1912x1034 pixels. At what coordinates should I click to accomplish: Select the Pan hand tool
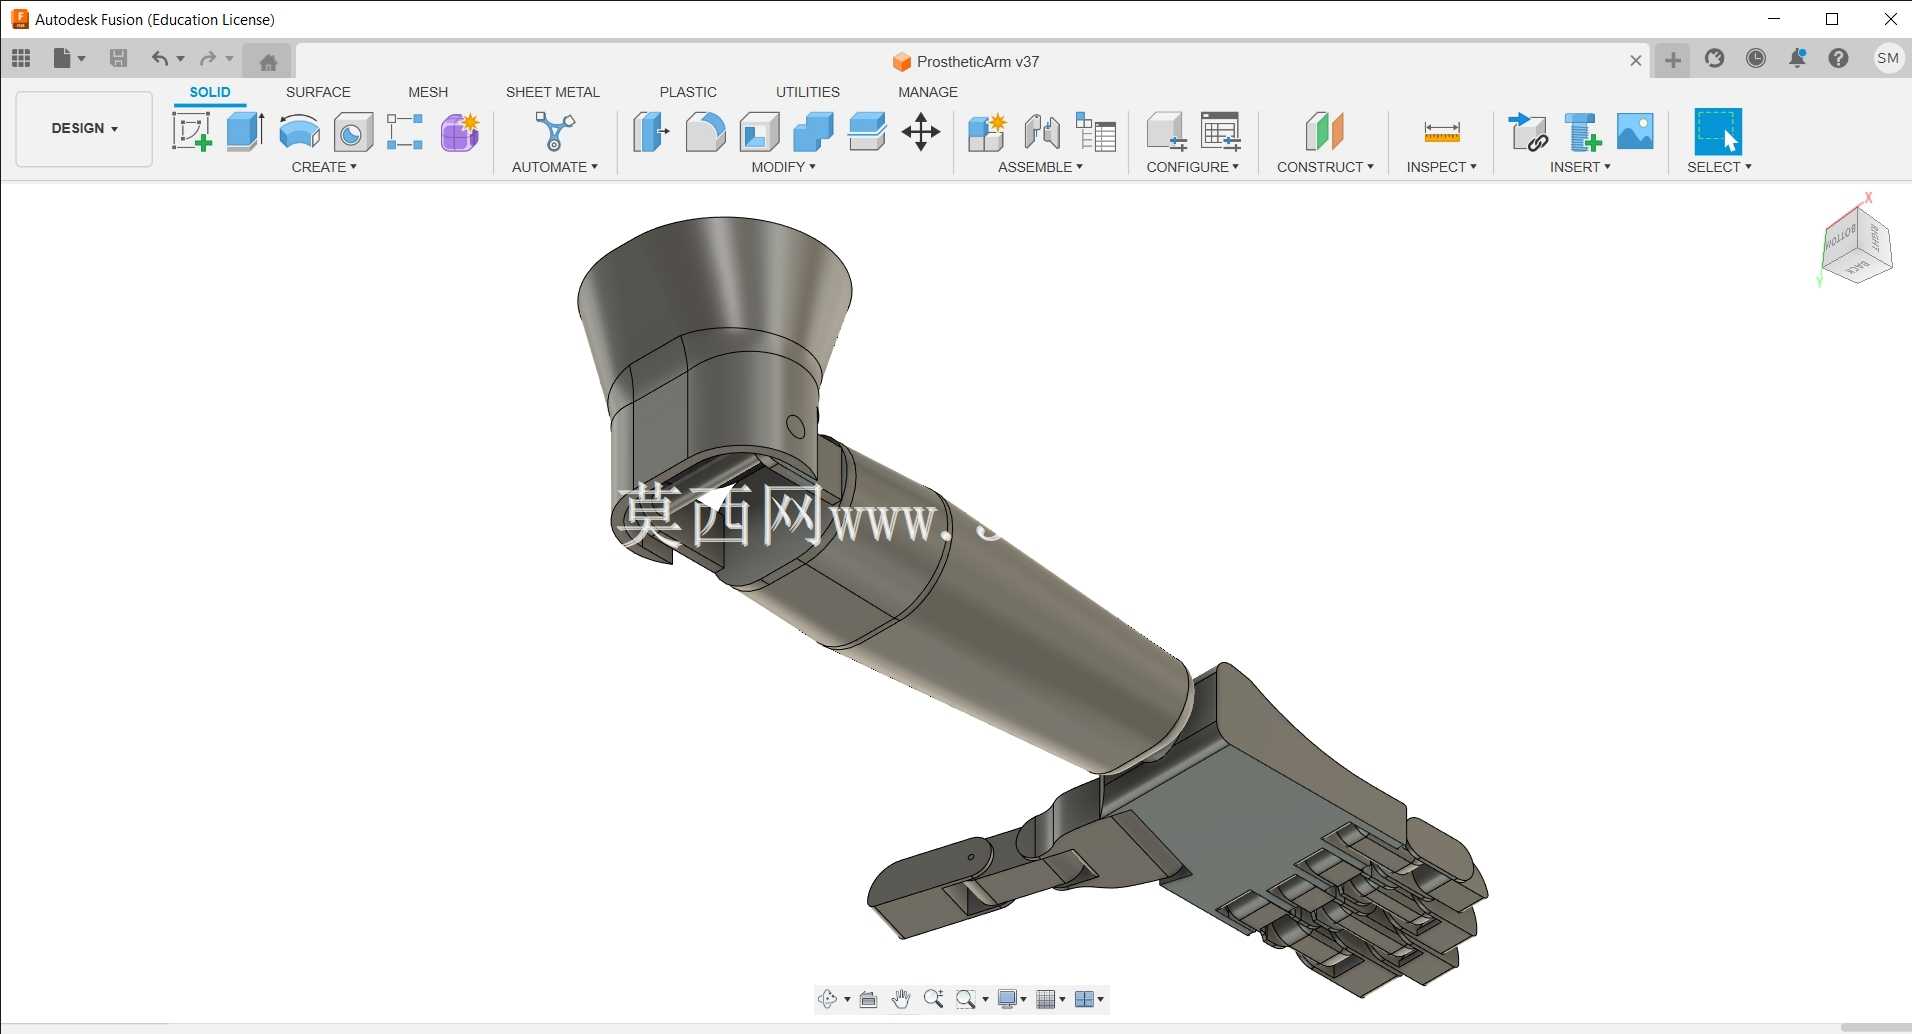pos(900,999)
